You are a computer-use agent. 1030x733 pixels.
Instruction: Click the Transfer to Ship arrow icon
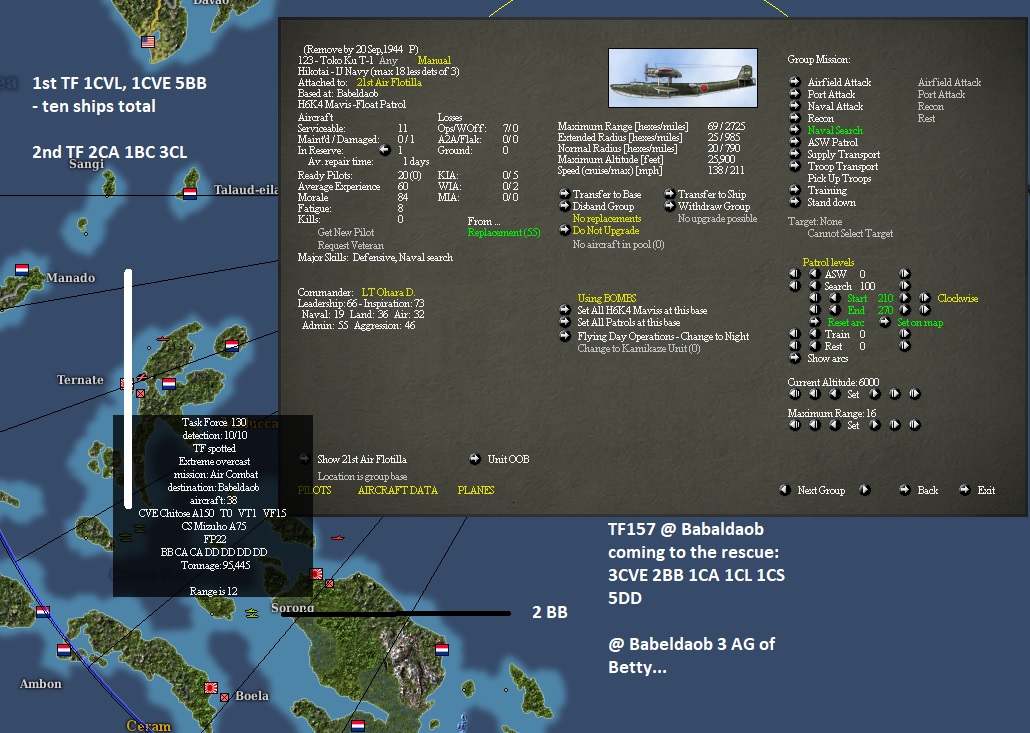coord(669,194)
